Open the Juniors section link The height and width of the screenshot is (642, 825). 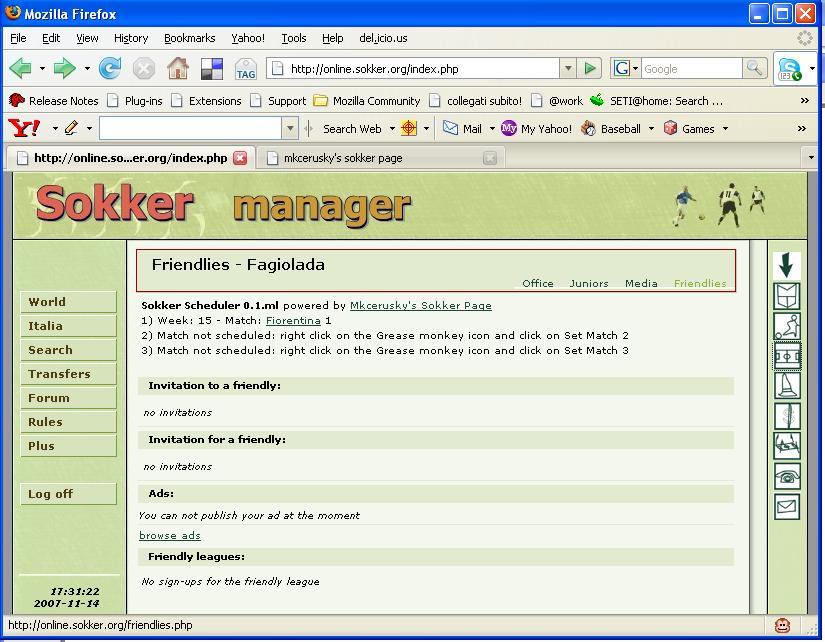[x=589, y=283]
